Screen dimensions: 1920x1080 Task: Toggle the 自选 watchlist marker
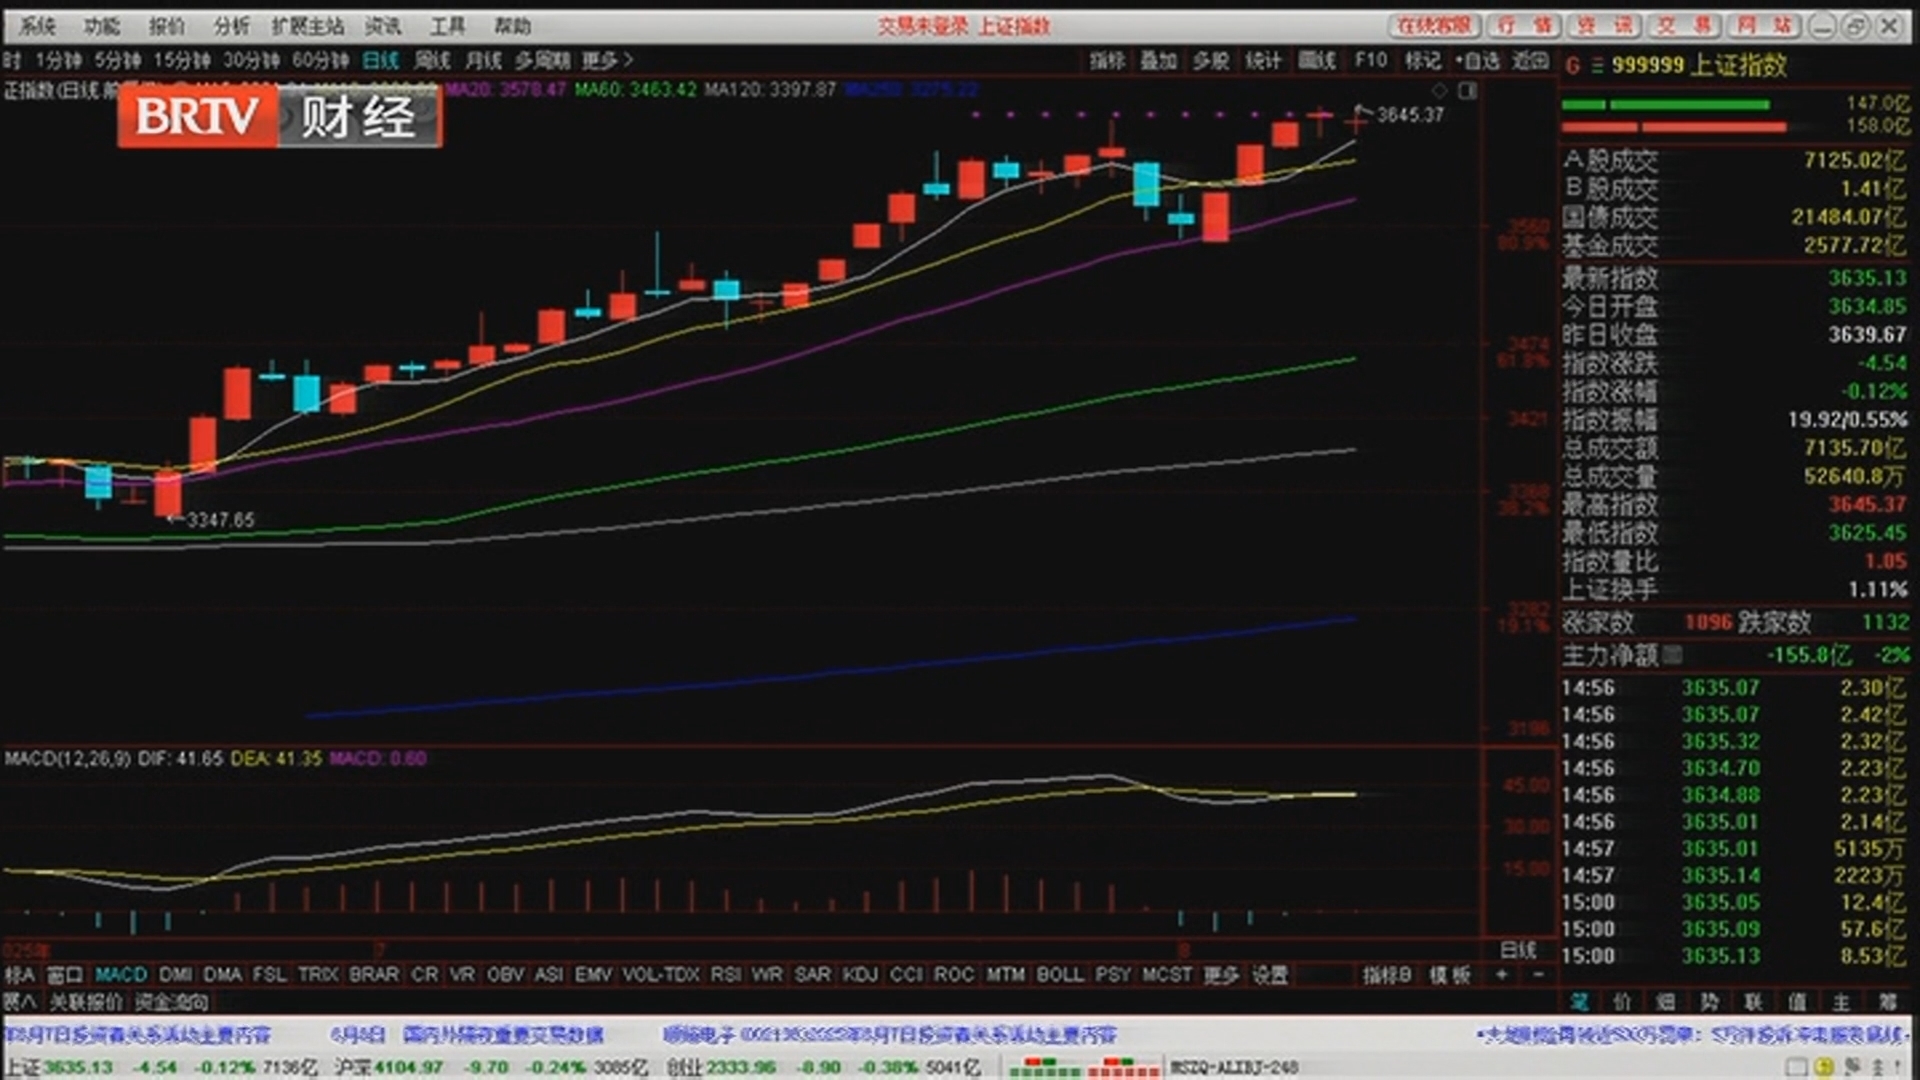tap(1477, 61)
